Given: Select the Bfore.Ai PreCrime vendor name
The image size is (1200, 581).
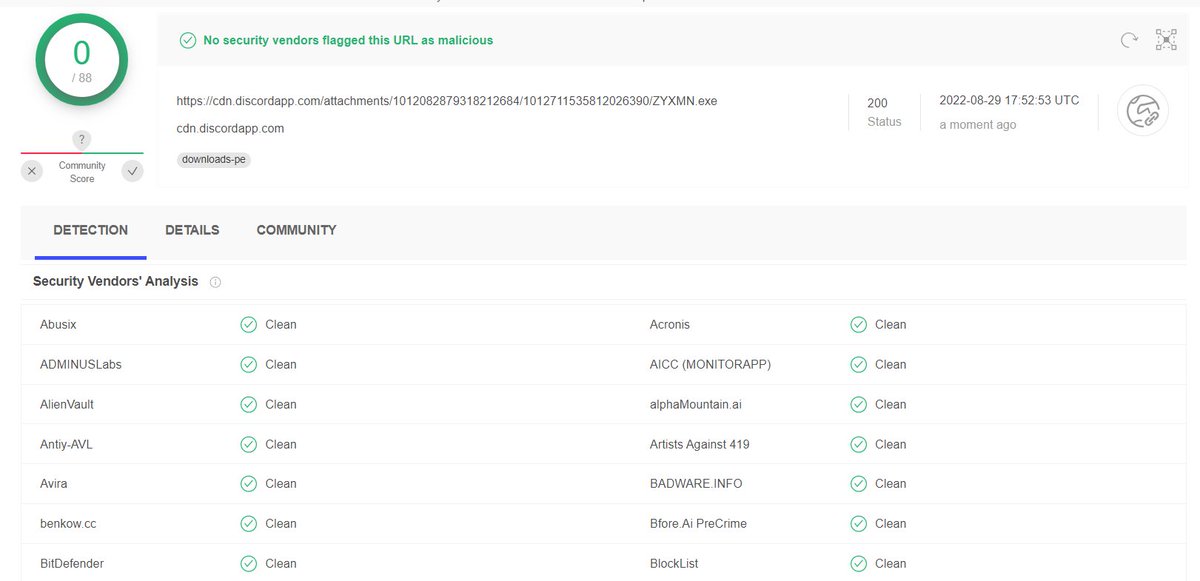Looking at the screenshot, I should coord(698,523).
